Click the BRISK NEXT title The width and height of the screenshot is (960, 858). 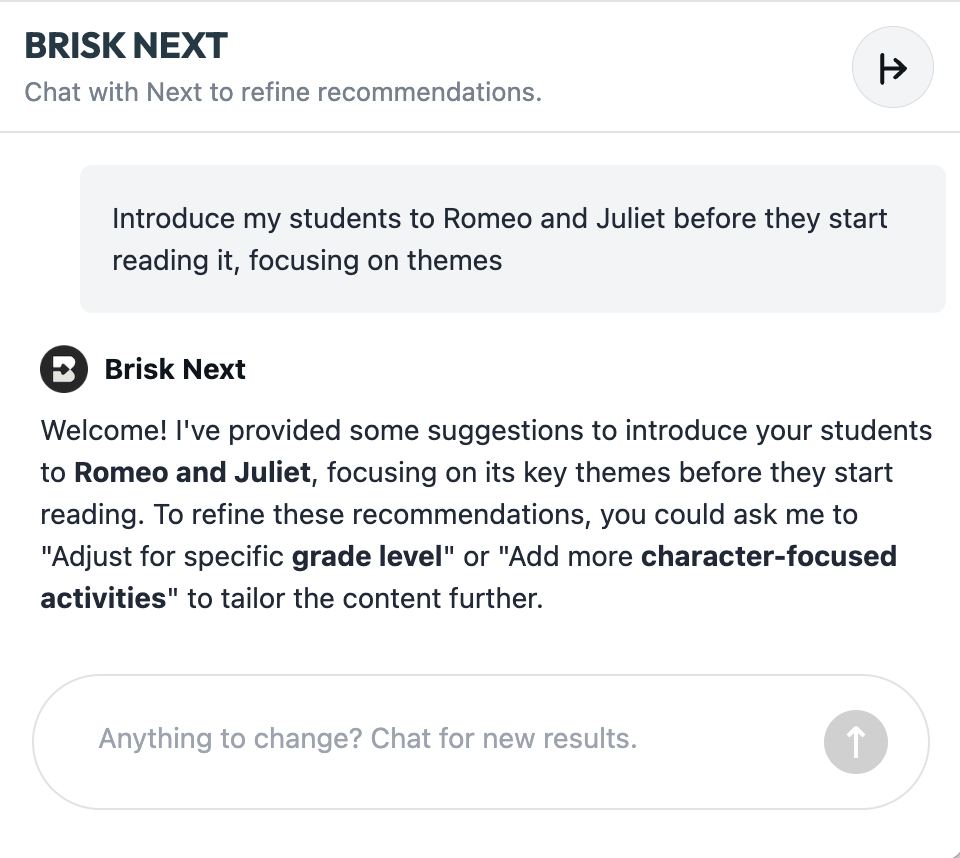click(x=125, y=46)
